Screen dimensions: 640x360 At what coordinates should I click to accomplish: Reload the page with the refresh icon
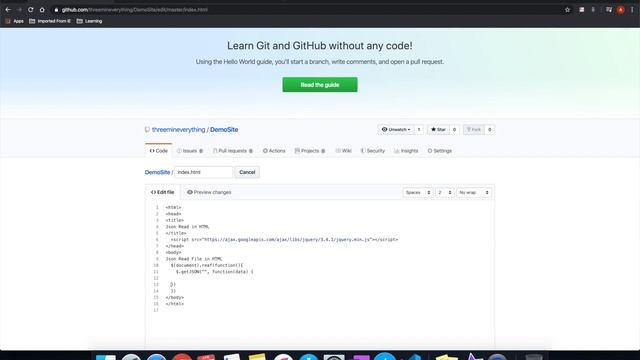click(x=31, y=9)
